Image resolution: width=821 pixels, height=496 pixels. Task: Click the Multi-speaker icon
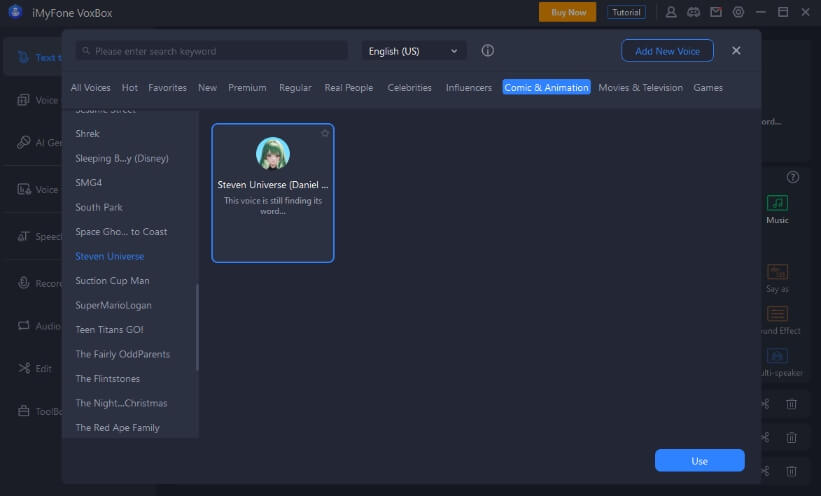point(777,356)
